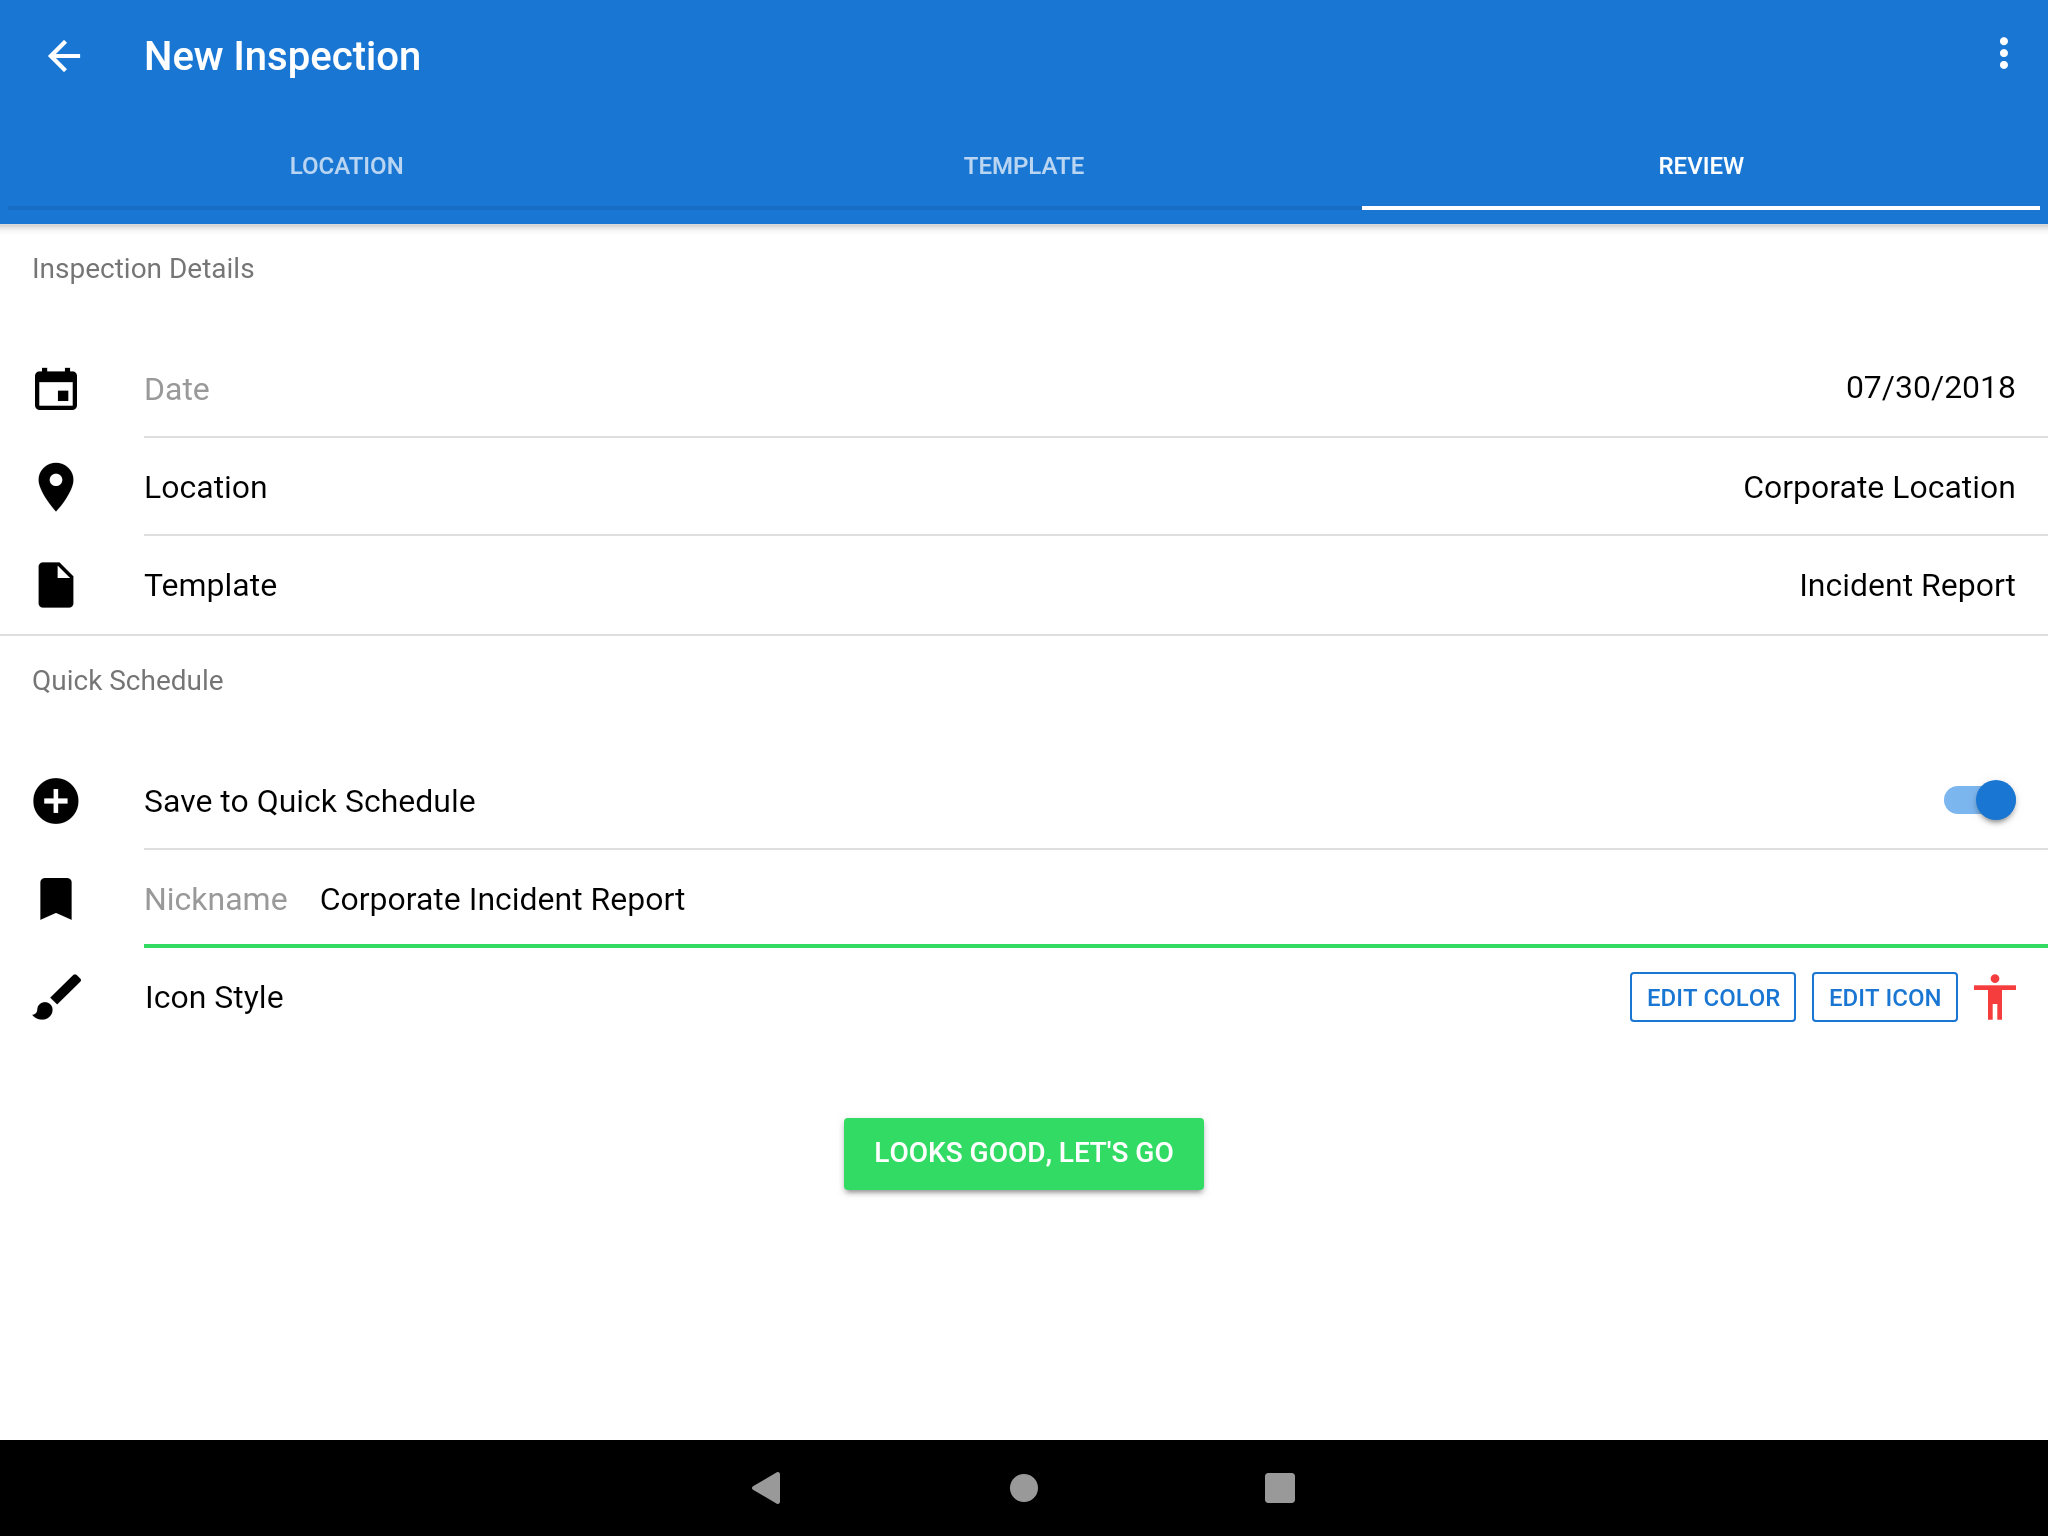Viewport: 2048px width, 1536px height.
Task: Click the document icon beside Template
Action: [56, 585]
